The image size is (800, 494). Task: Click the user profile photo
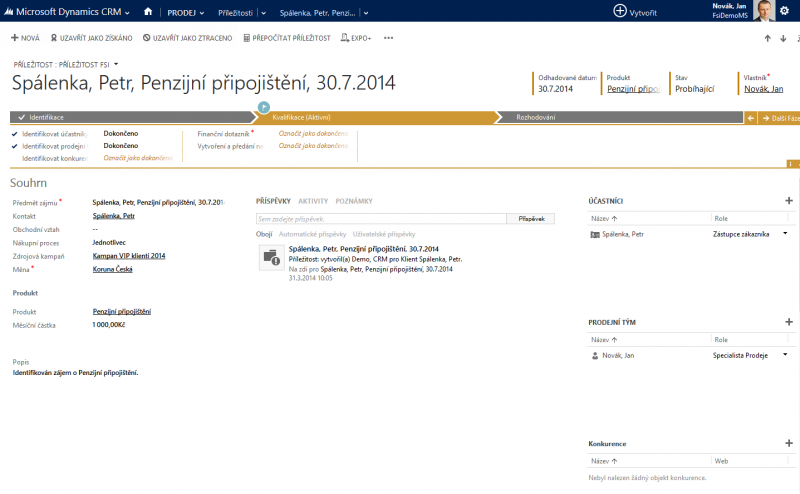(x=764, y=11)
